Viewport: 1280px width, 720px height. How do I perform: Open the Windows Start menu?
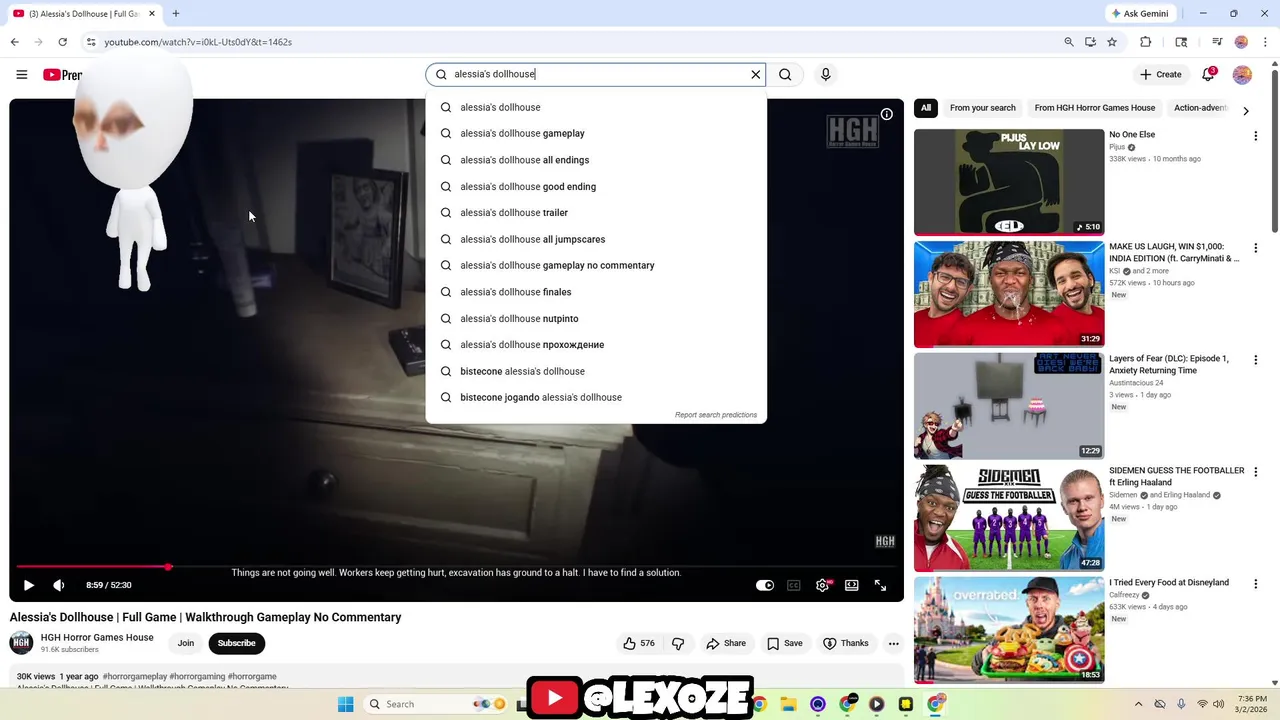pos(345,704)
